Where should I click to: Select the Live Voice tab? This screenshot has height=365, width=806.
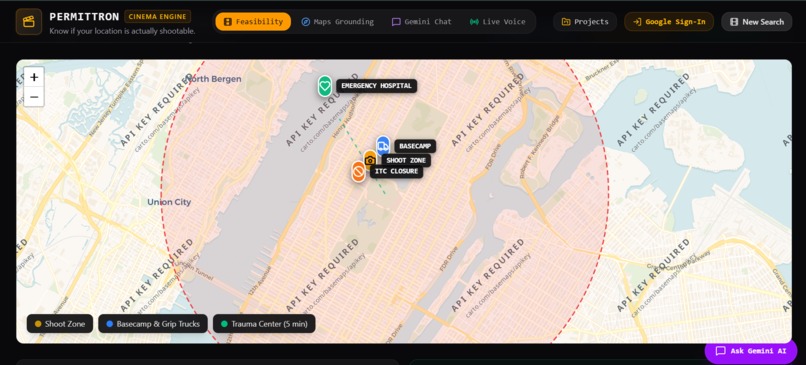[x=498, y=22]
